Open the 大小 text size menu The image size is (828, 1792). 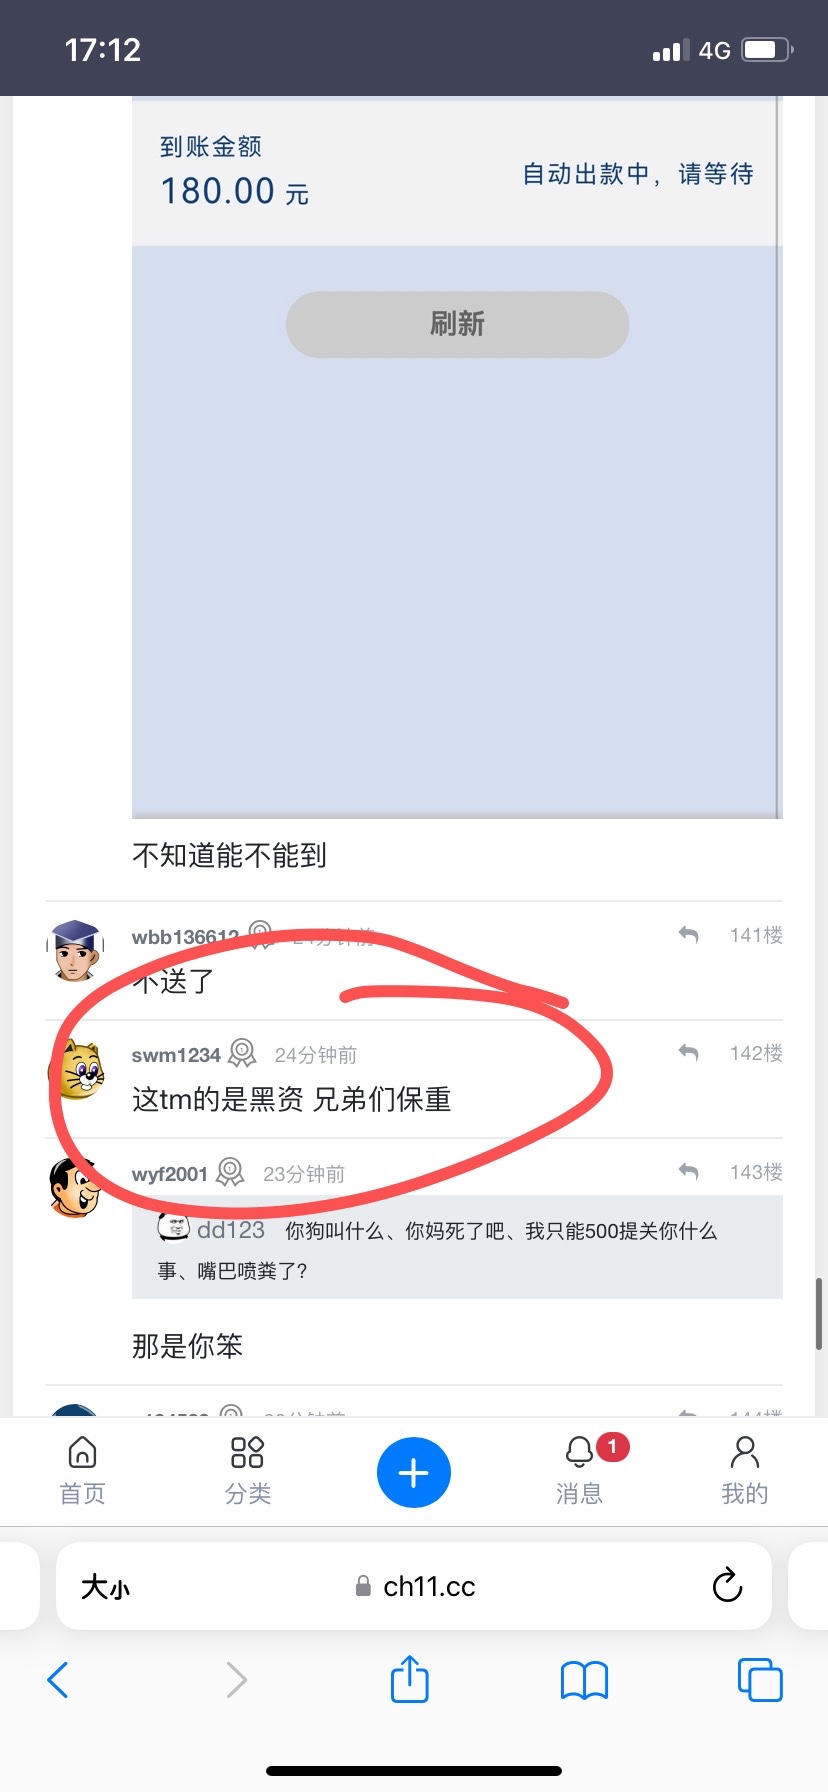pyautogui.click(x=105, y=1587)
